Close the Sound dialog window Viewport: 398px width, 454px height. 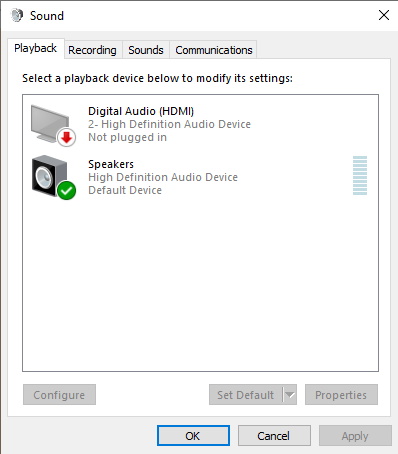pos(384,15)
